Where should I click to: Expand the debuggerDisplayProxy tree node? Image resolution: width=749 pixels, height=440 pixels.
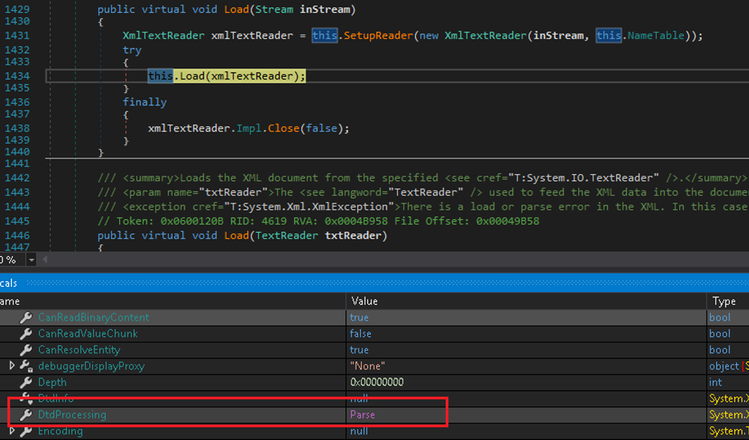[x=12, y=366]
